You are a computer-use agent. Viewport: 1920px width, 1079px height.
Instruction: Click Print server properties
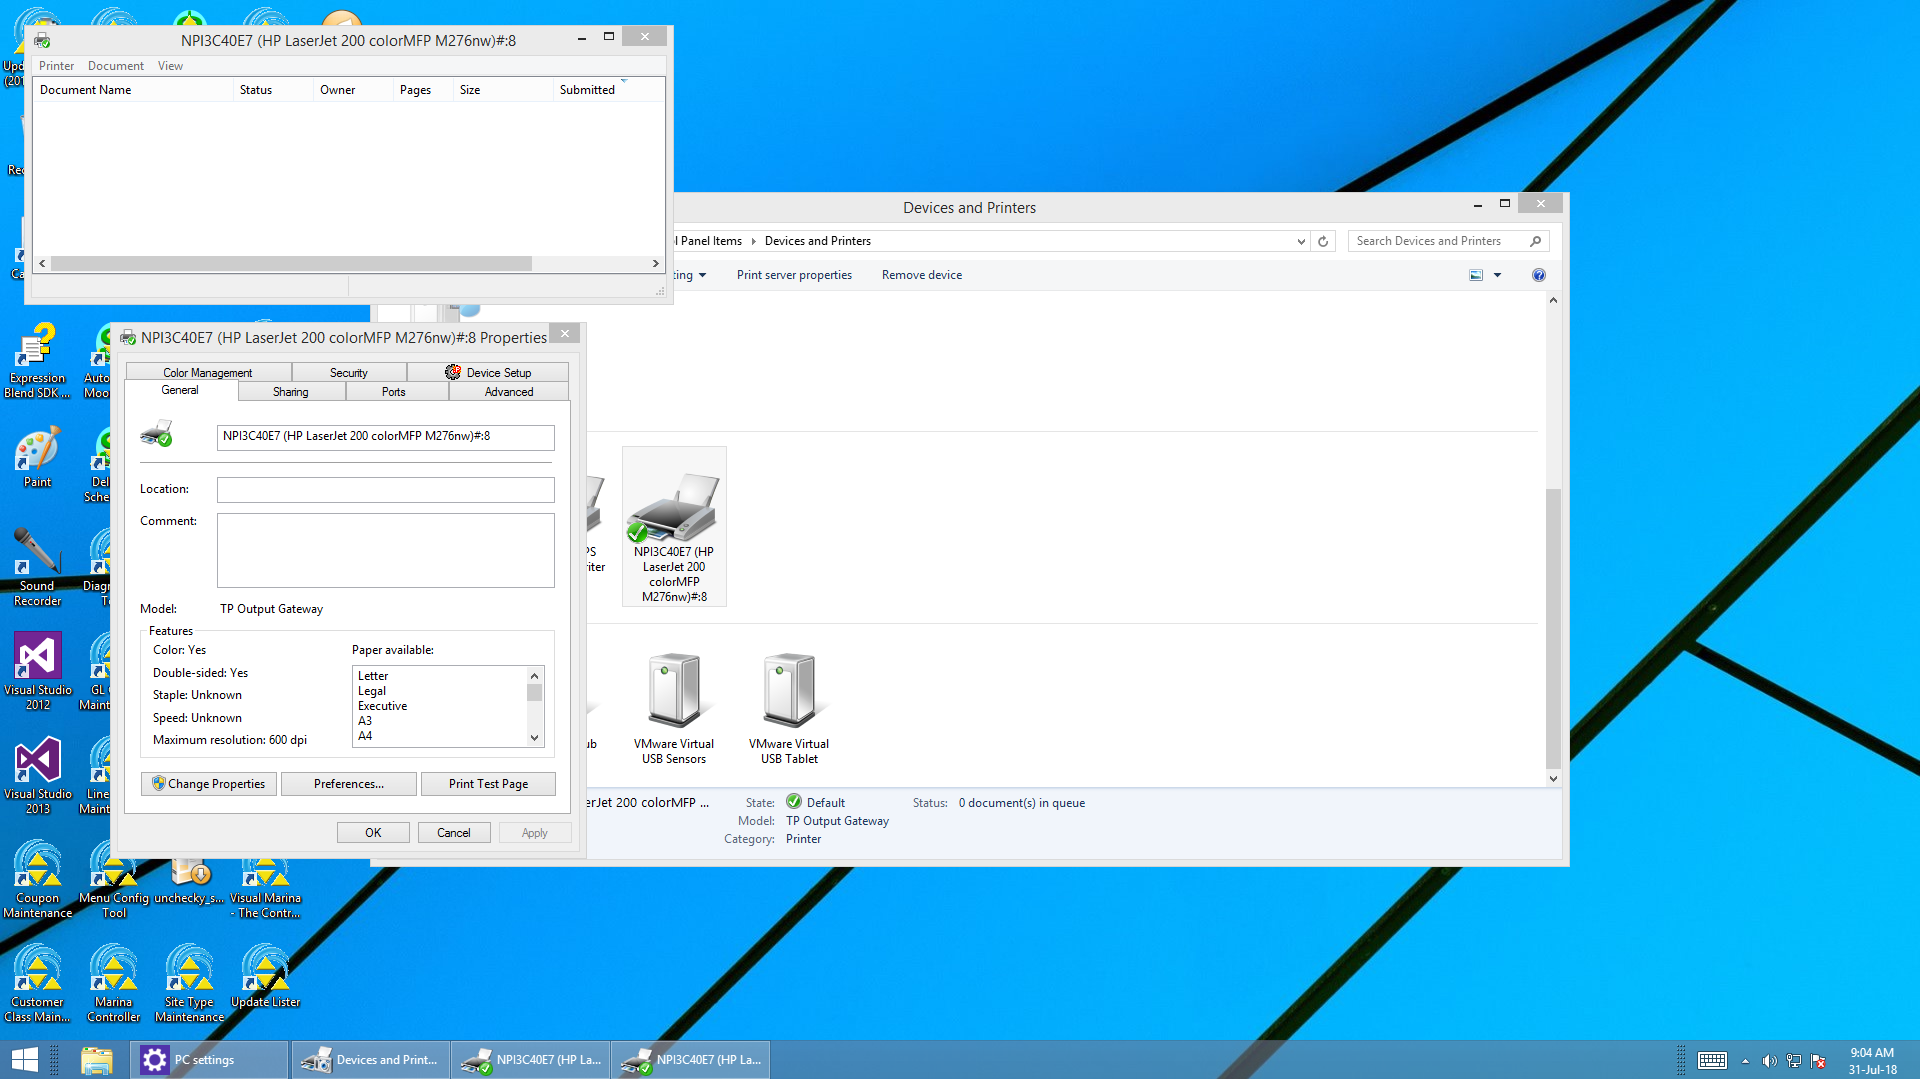click(794, 275)
